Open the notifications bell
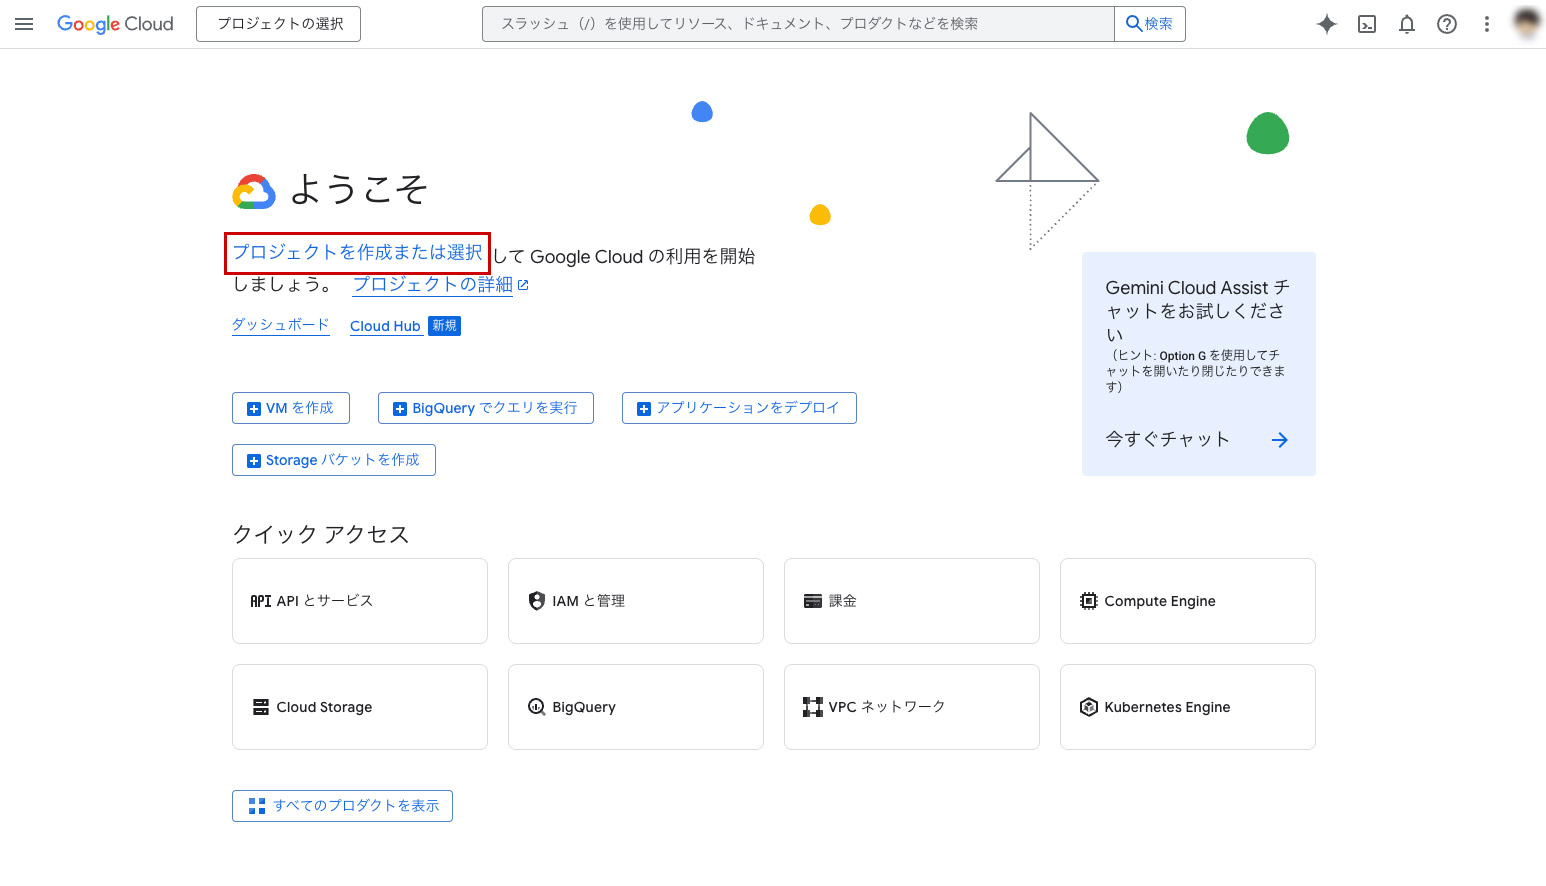The width and height of the screenshot is (1546, 886). click(1407, 24)
